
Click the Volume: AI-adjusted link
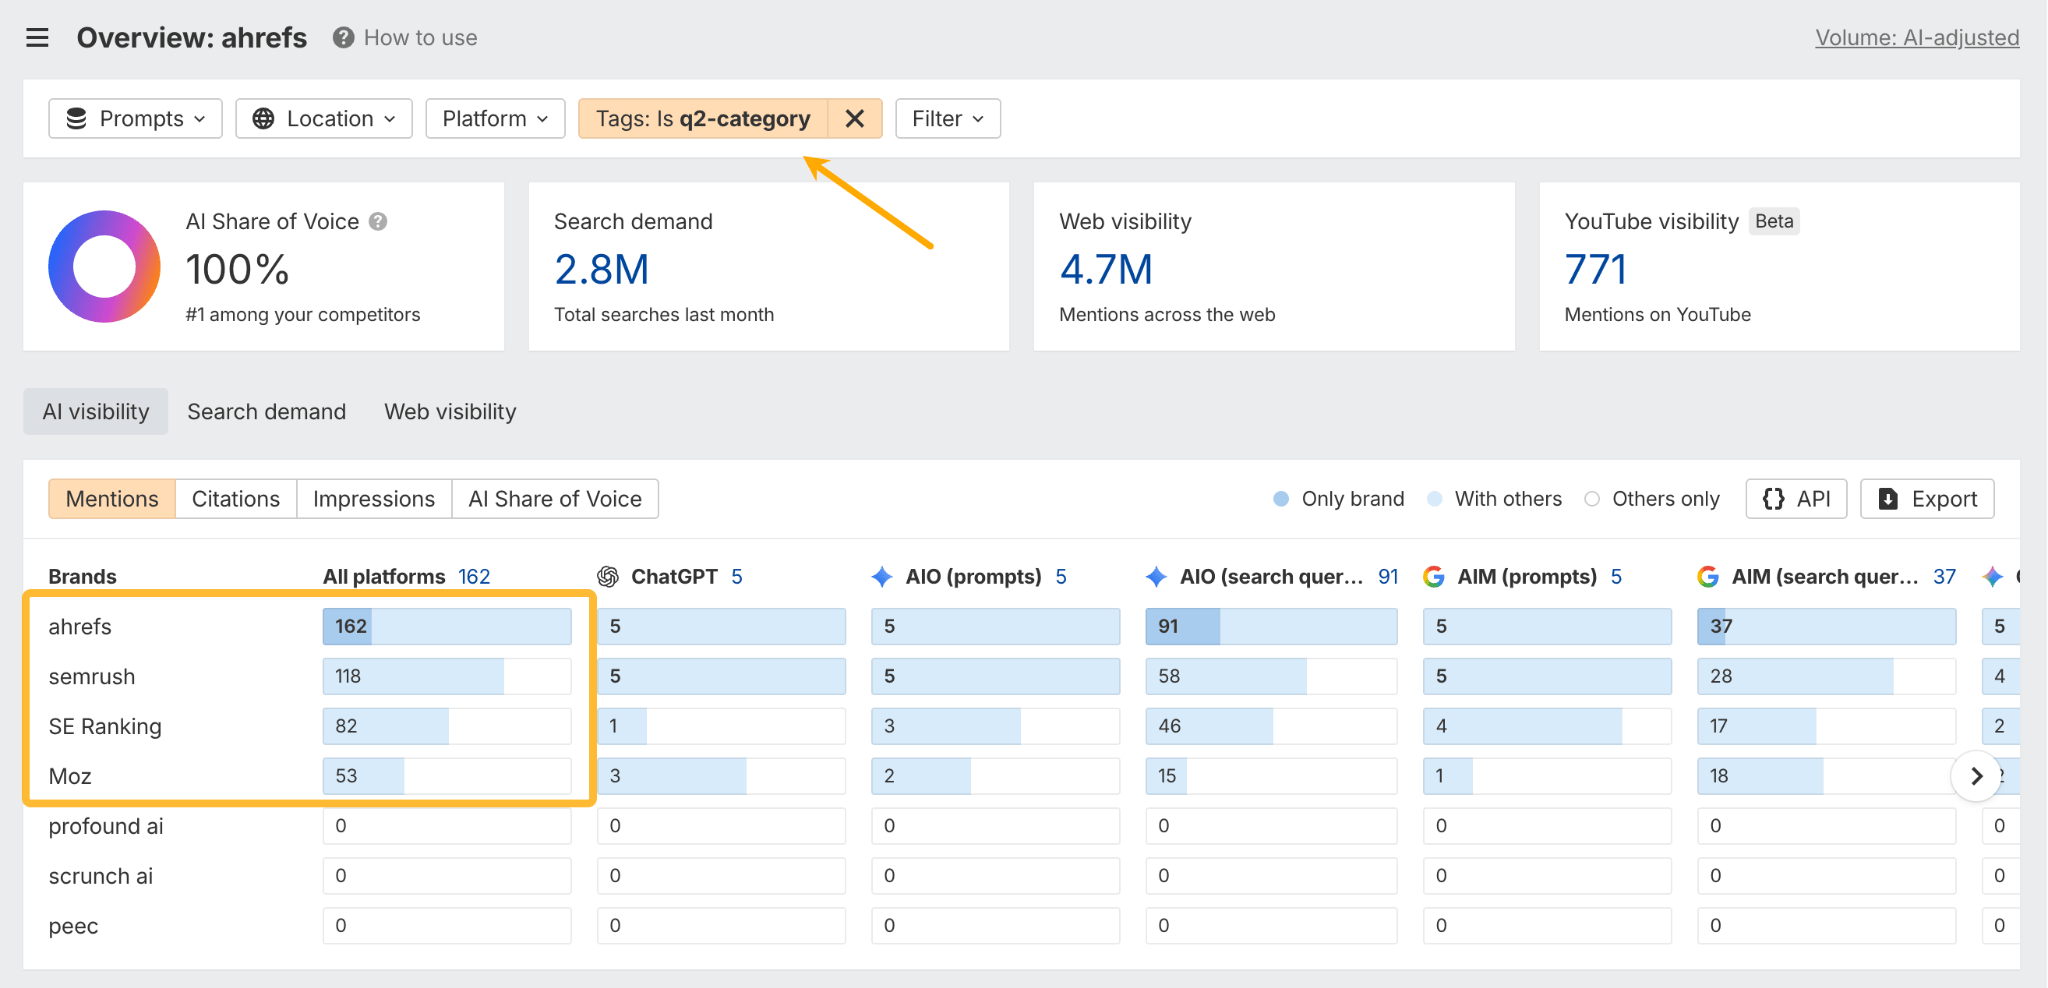[1917, 38]
